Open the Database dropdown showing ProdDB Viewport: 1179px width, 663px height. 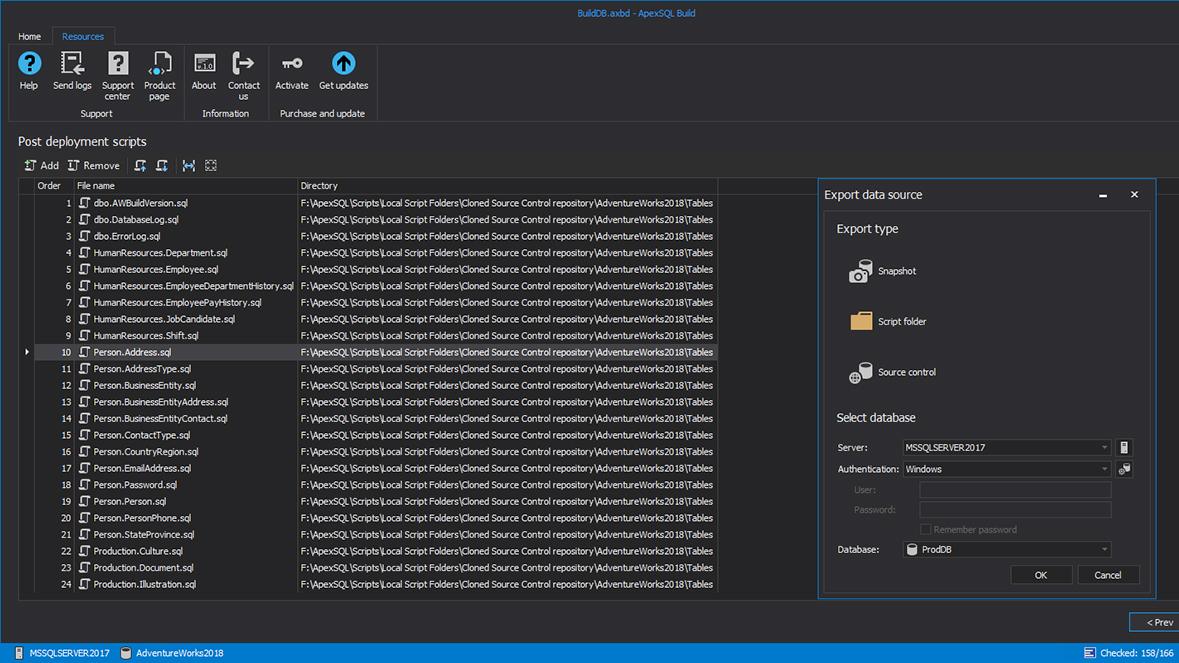coord(1104,550)
